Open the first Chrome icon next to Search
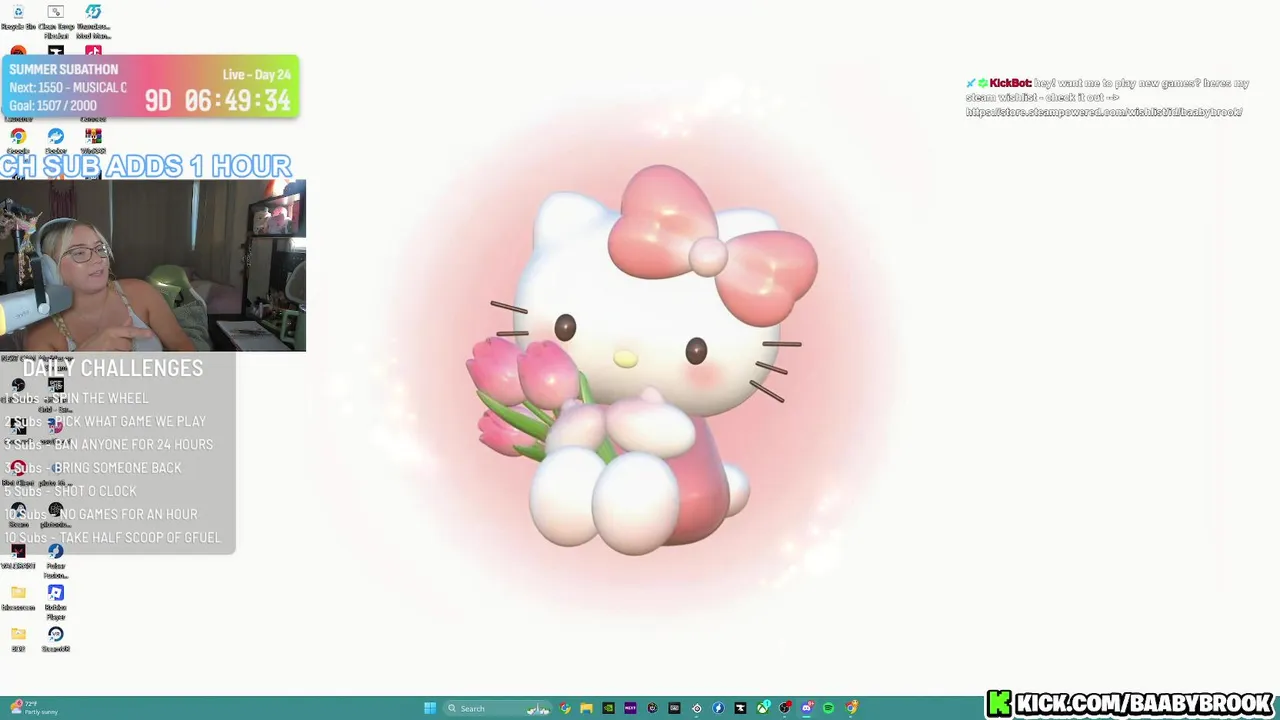Image resolution: width=1280 pixels, height=720 pixels. point(565,708)
